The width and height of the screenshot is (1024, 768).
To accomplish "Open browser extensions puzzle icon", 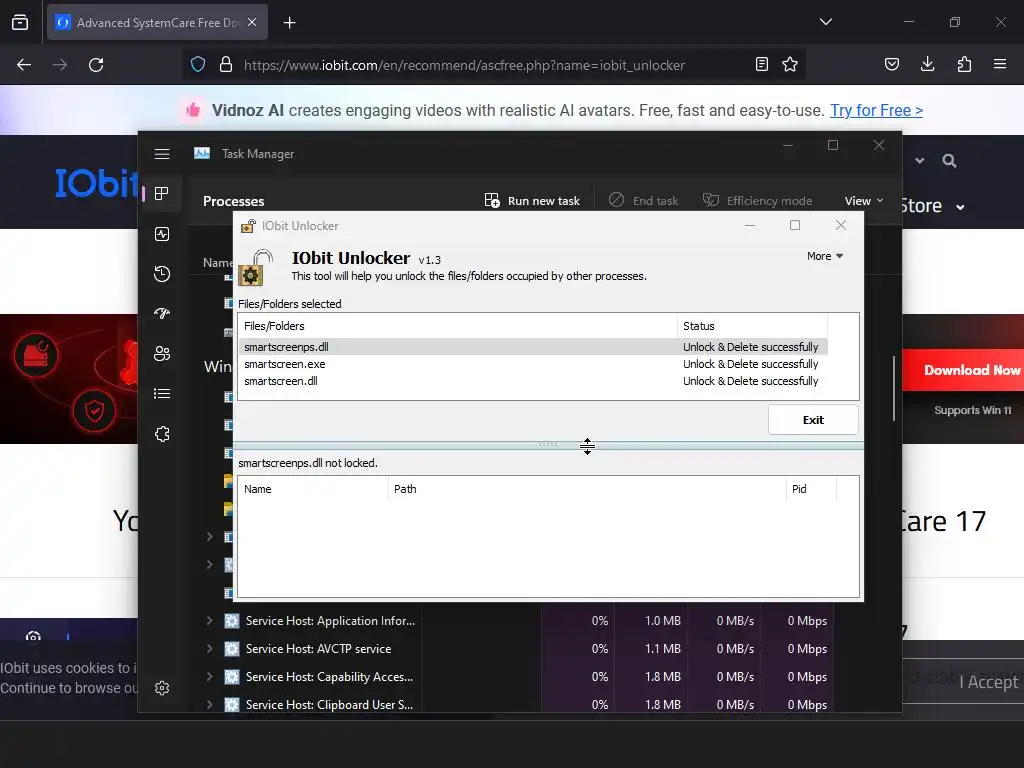I will 964,64.
